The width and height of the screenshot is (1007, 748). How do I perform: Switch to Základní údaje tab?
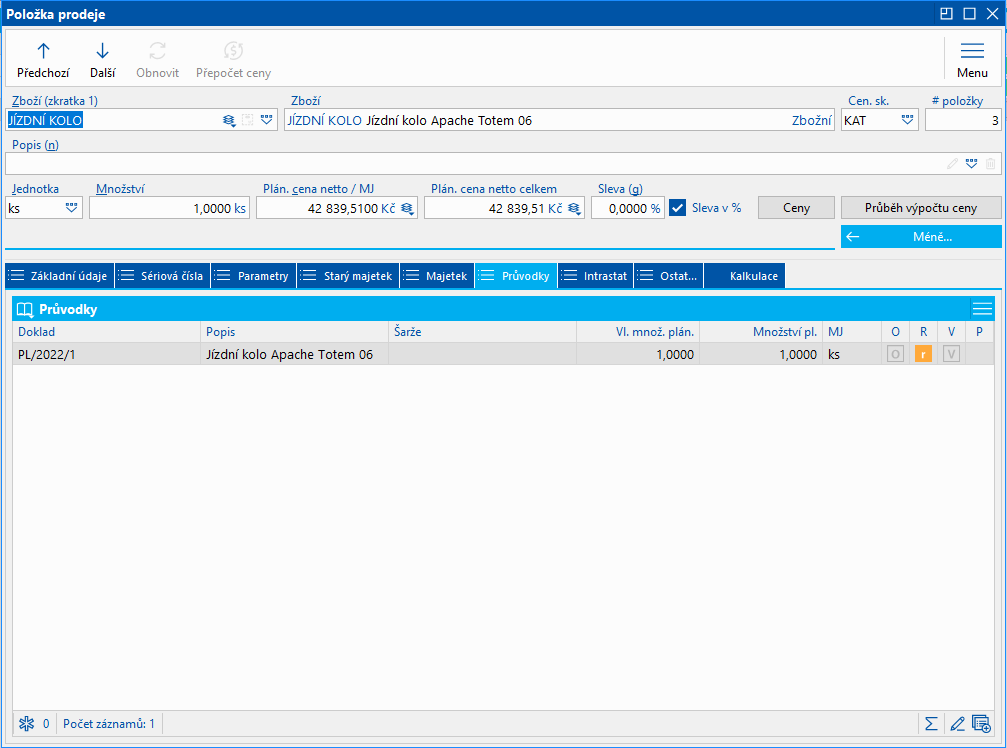60,276
